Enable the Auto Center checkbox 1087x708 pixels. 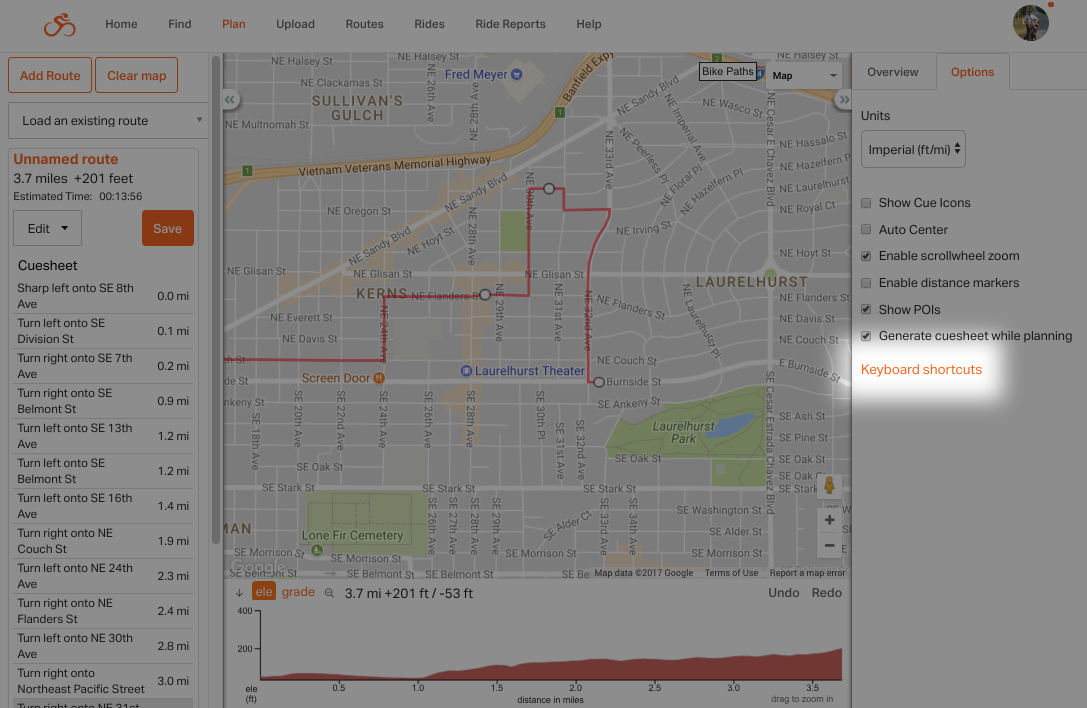point(866,230)
